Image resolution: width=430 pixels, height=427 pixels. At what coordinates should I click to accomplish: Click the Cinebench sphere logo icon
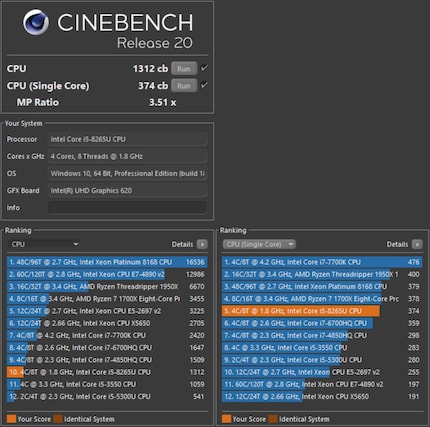(36, 22)
